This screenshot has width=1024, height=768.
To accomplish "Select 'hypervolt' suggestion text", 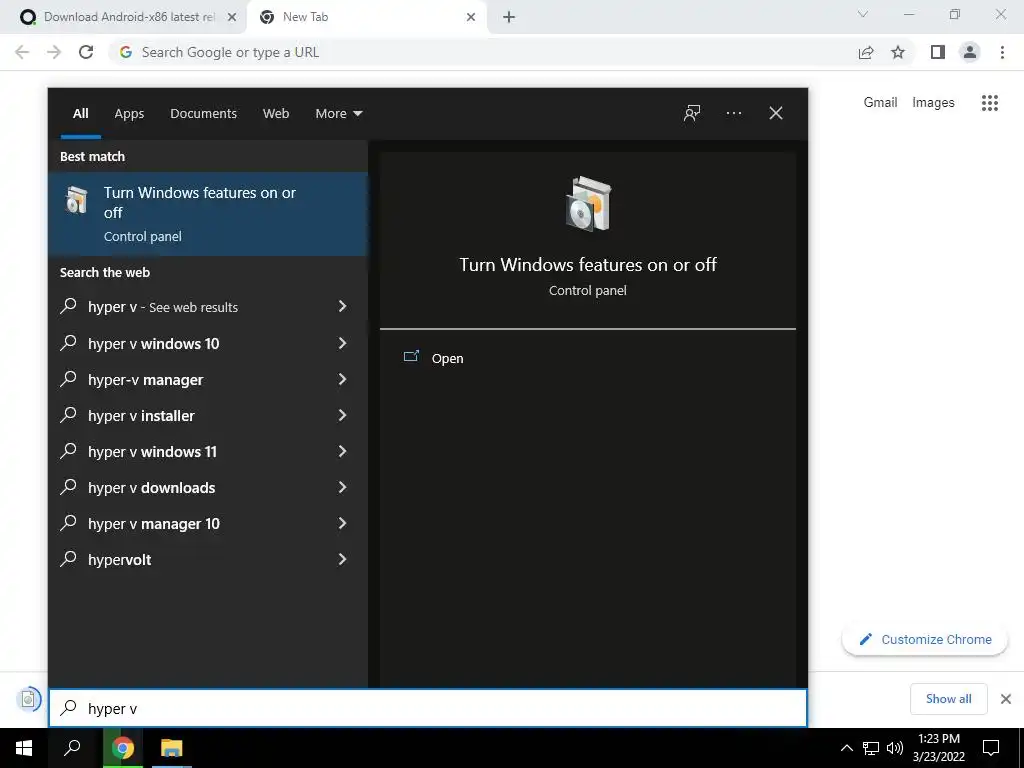I will point(120,560).
